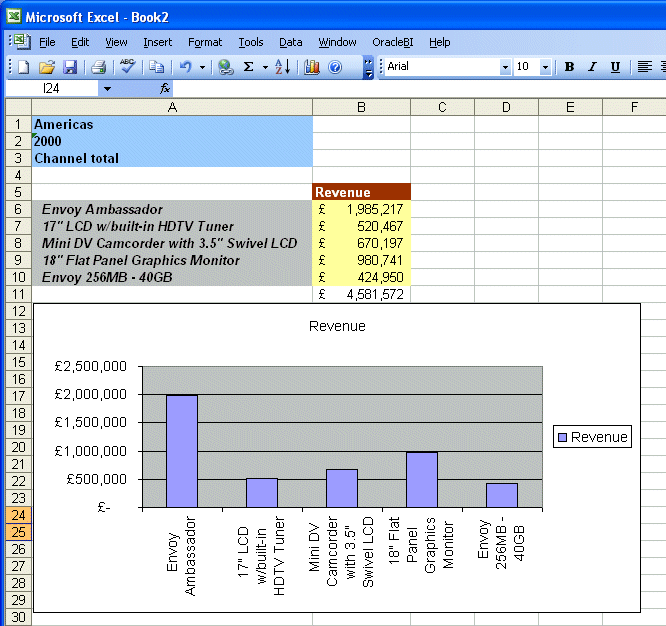666x626 pixels.
Task: Open a file with the folder icon
Action: coord(47,67)
